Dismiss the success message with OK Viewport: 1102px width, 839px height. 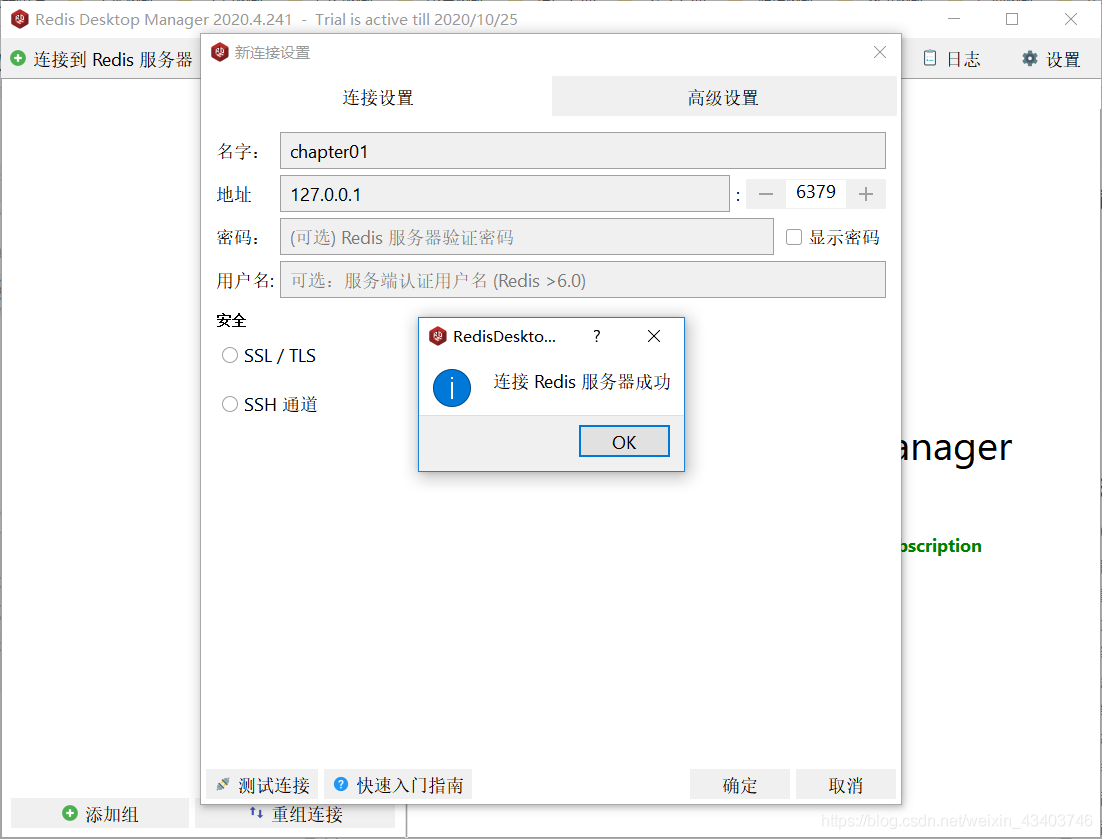624,440
